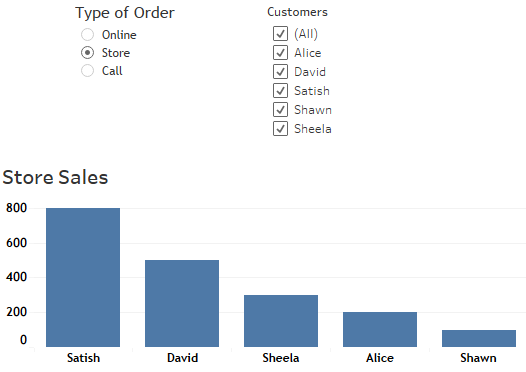526x372 pixels.
Task: Select the Store order type
Action: (x=88, y=53)
